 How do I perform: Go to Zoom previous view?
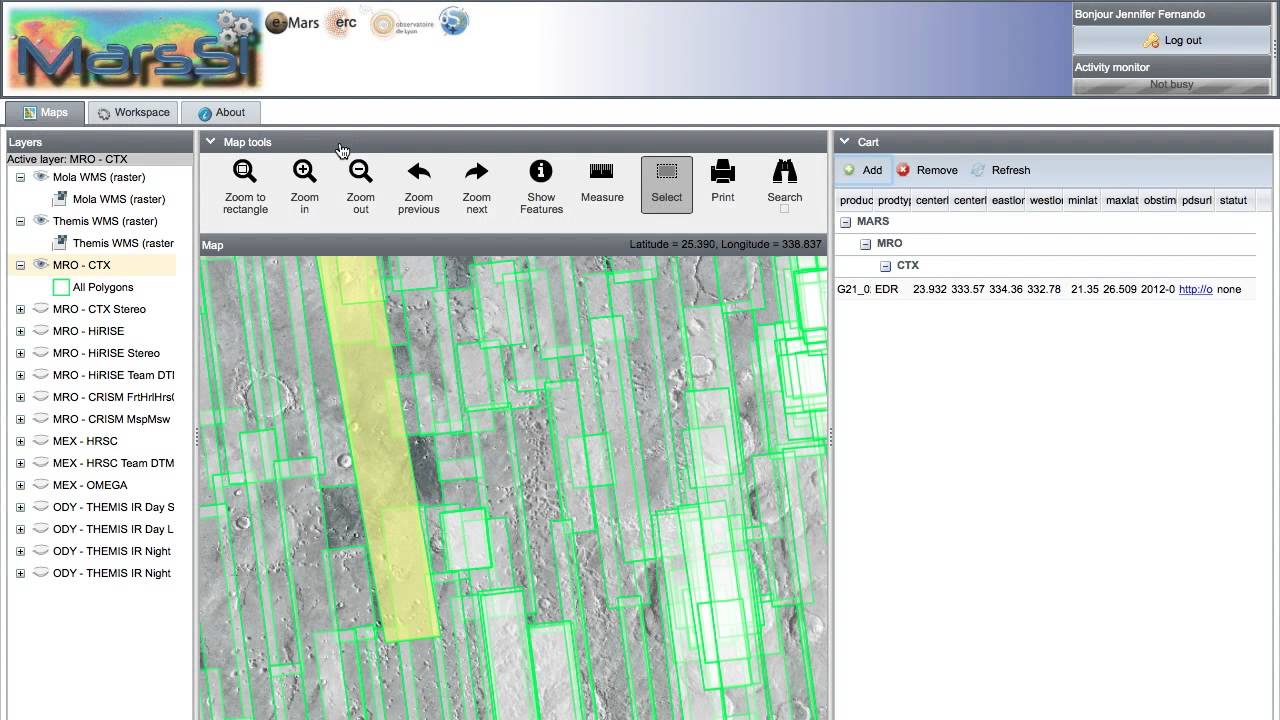click(419, 186)
